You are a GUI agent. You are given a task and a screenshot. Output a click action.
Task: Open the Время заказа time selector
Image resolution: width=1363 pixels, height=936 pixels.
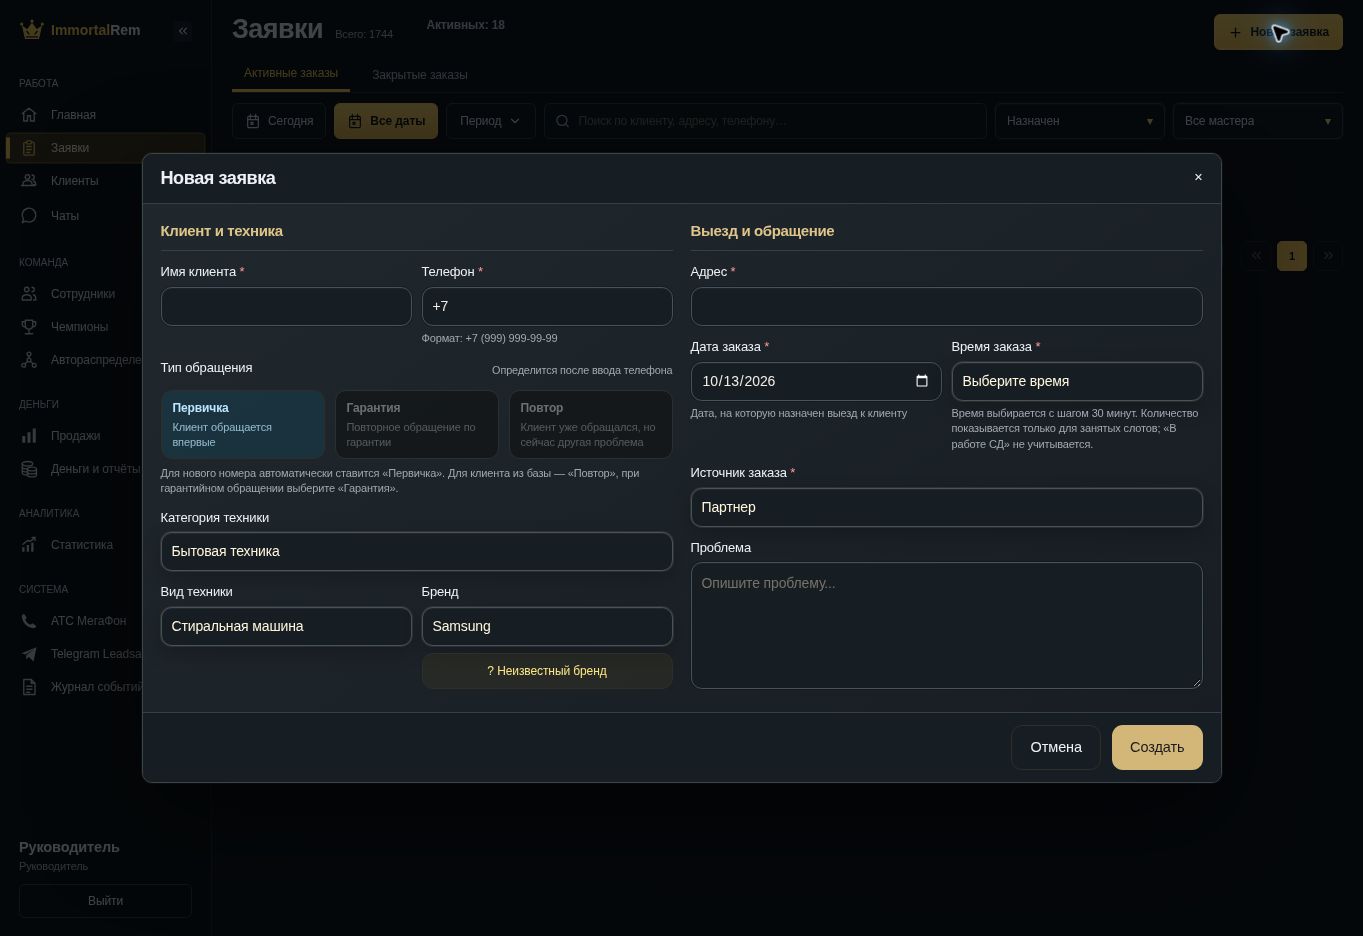pos(1077,382)
